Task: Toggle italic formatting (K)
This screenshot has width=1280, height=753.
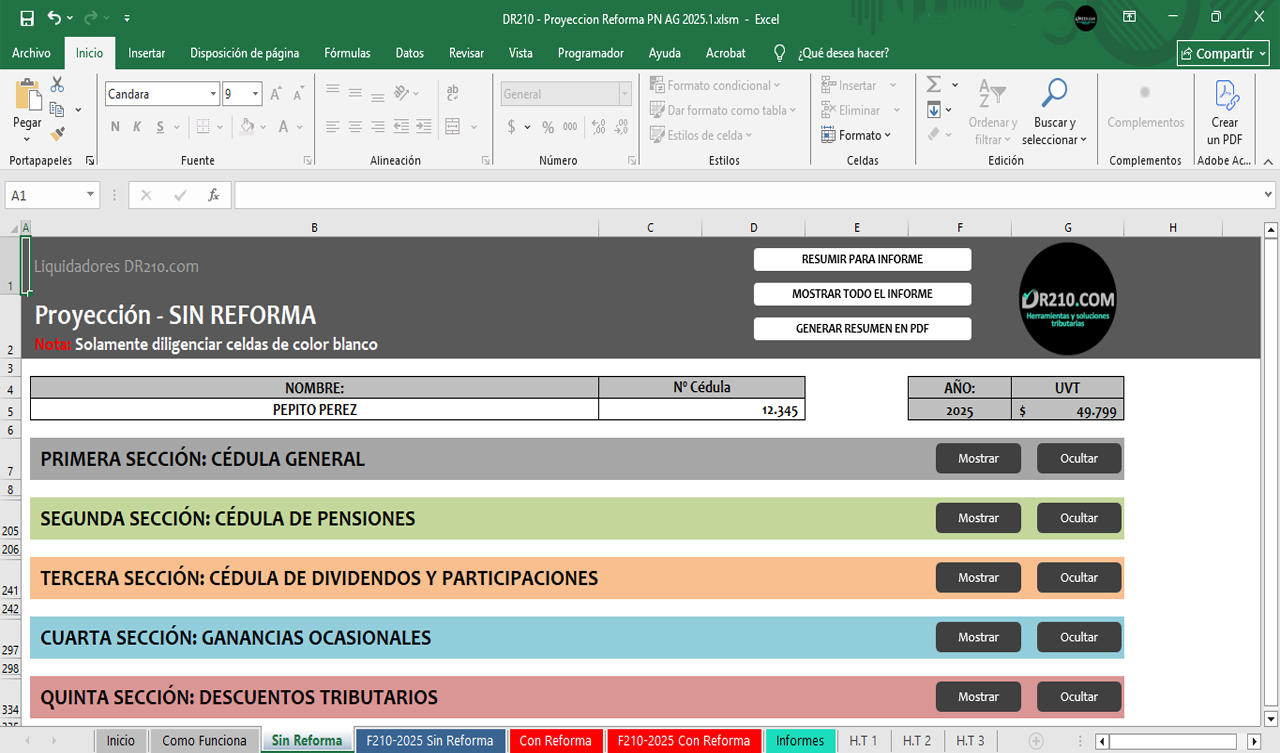Action: tap(135, 128)
